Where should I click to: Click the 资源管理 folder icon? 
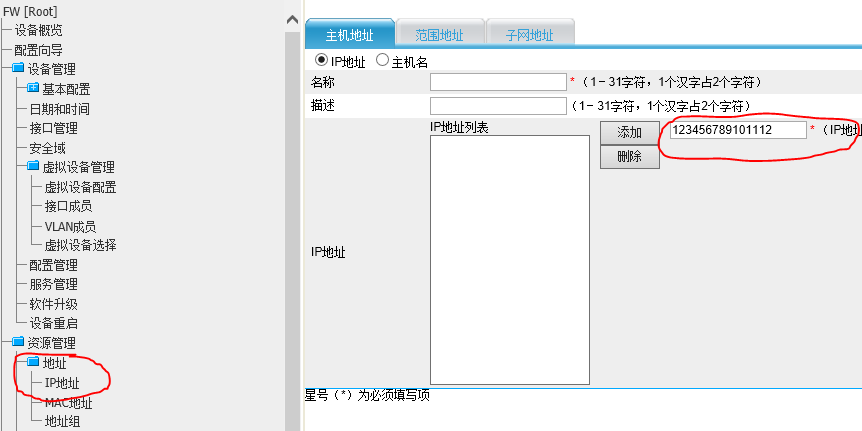click(x=18, y=342)
